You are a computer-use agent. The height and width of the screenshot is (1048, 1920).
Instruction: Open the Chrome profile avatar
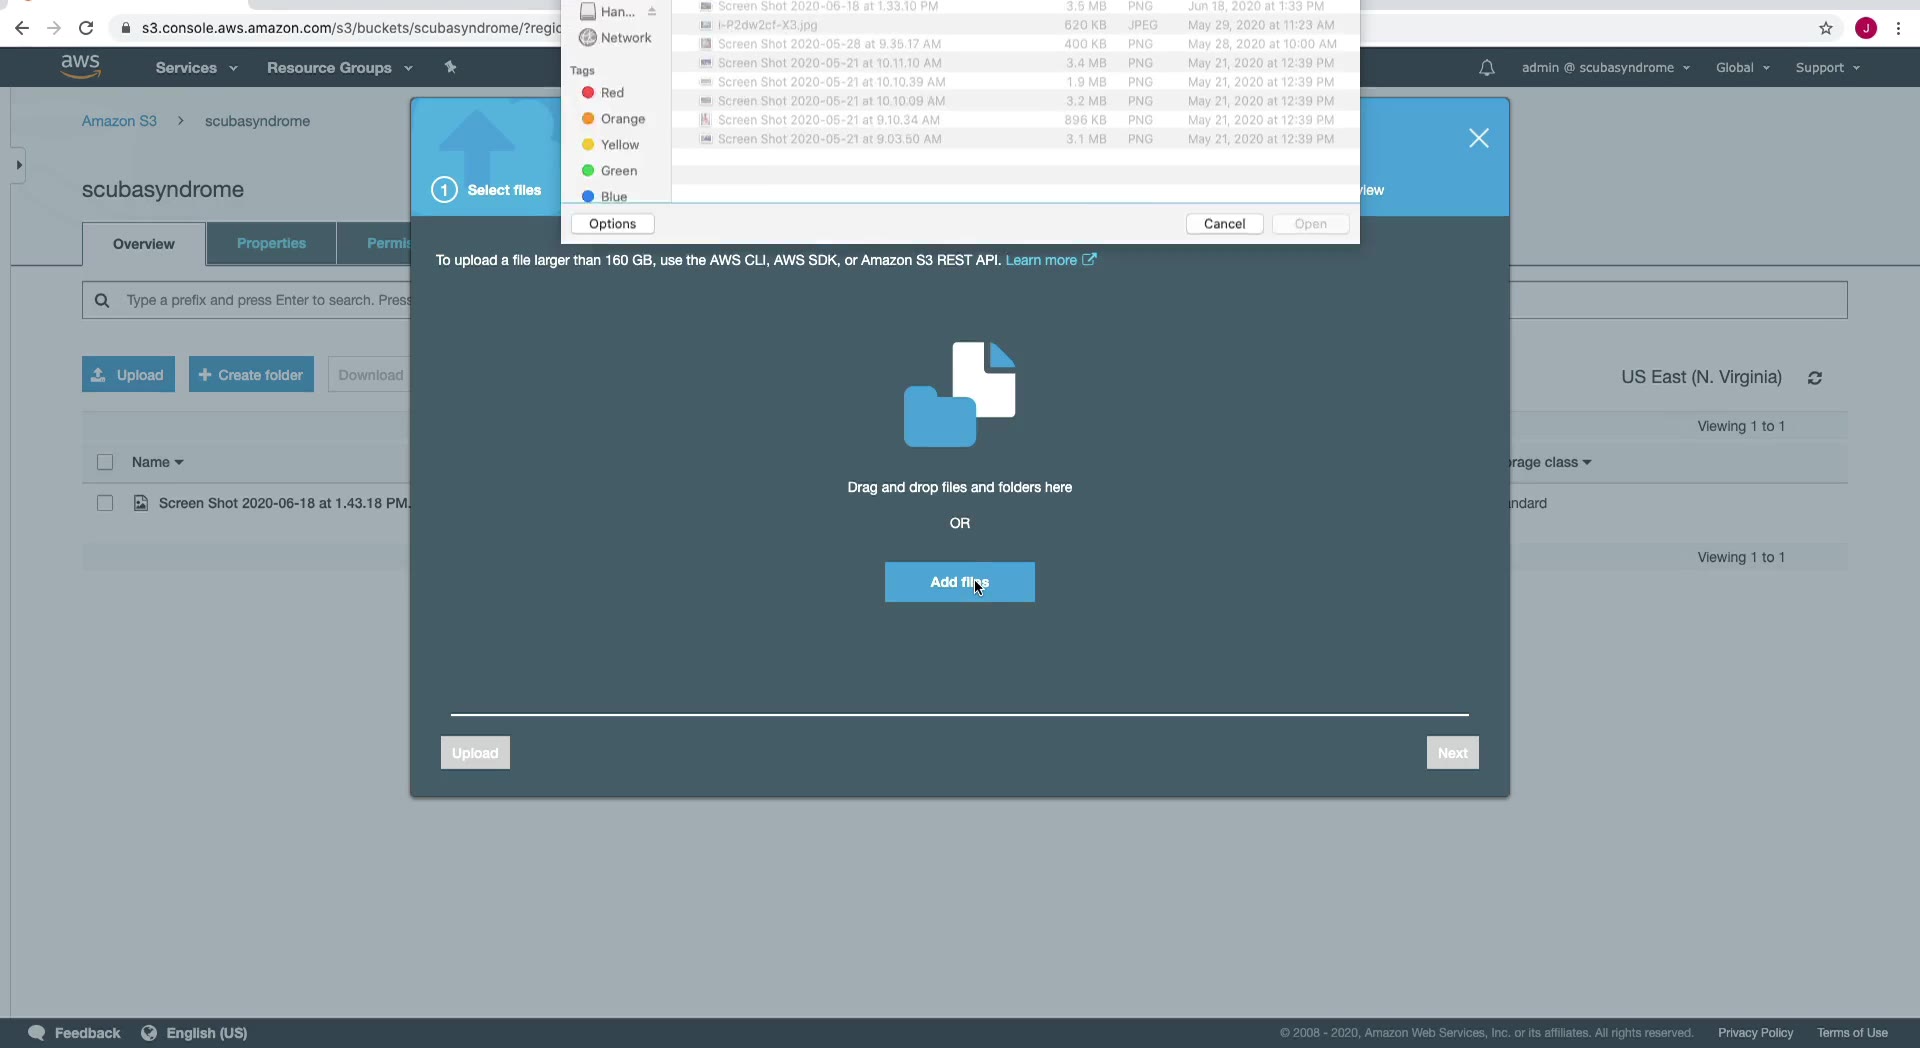(x=1866, y=28)
